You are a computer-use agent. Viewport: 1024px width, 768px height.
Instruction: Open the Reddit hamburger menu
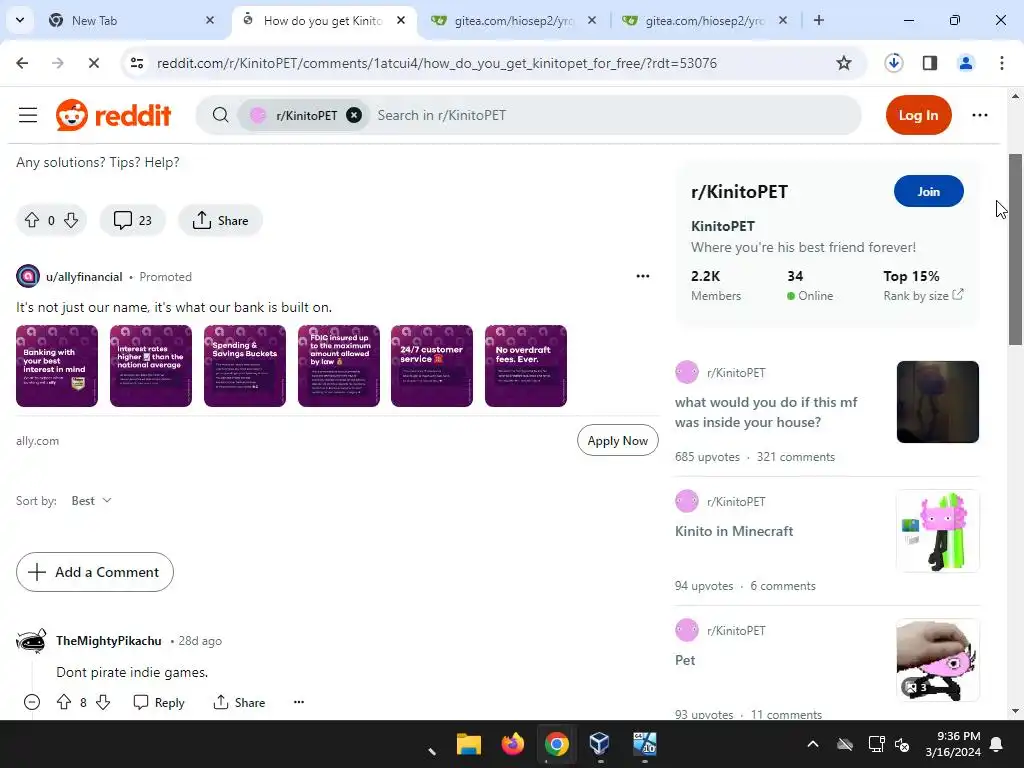click(x=28, y=116)
